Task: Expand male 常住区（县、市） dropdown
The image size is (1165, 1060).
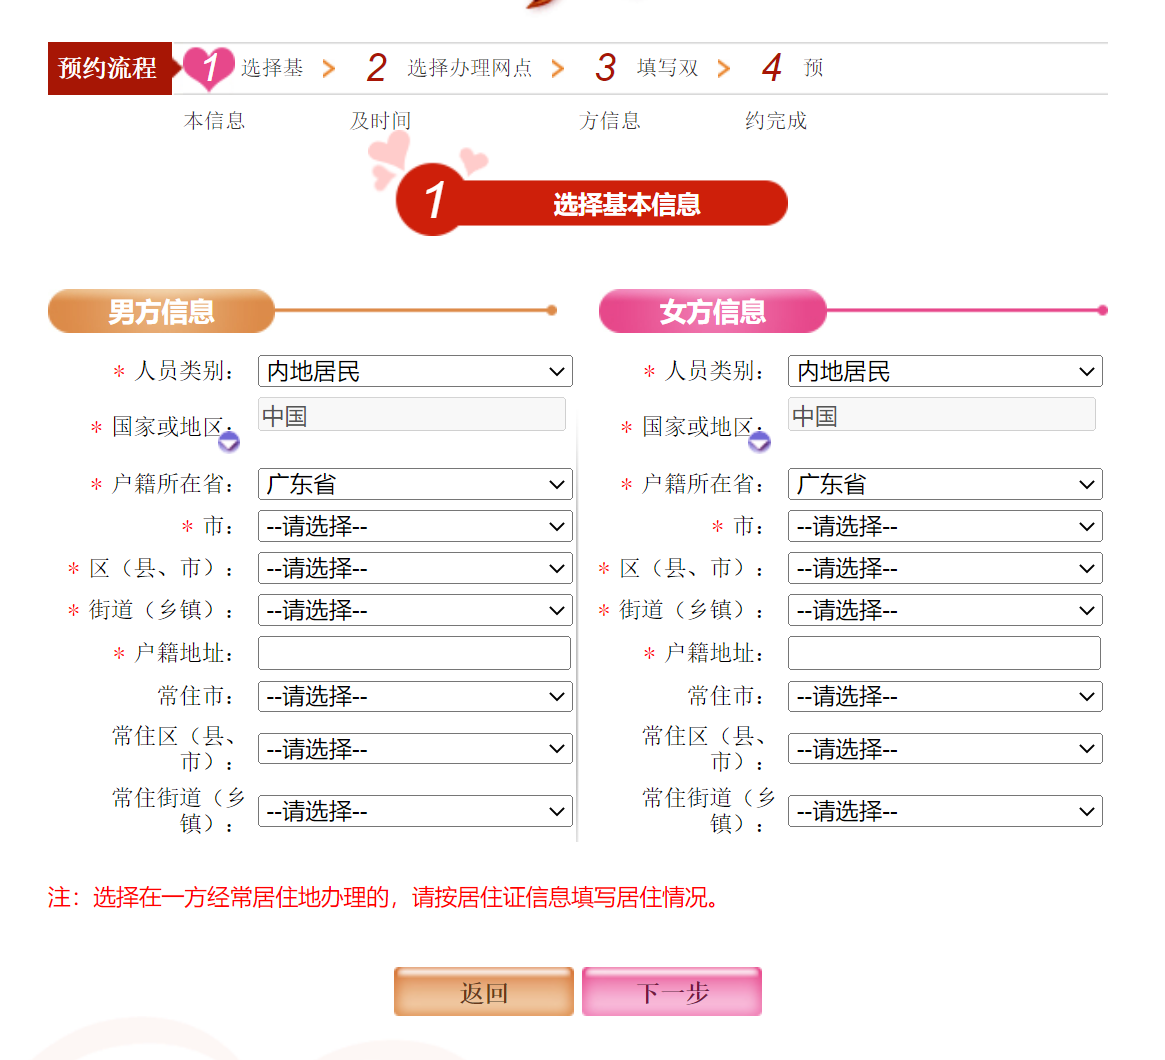Action: click(415, 749)
